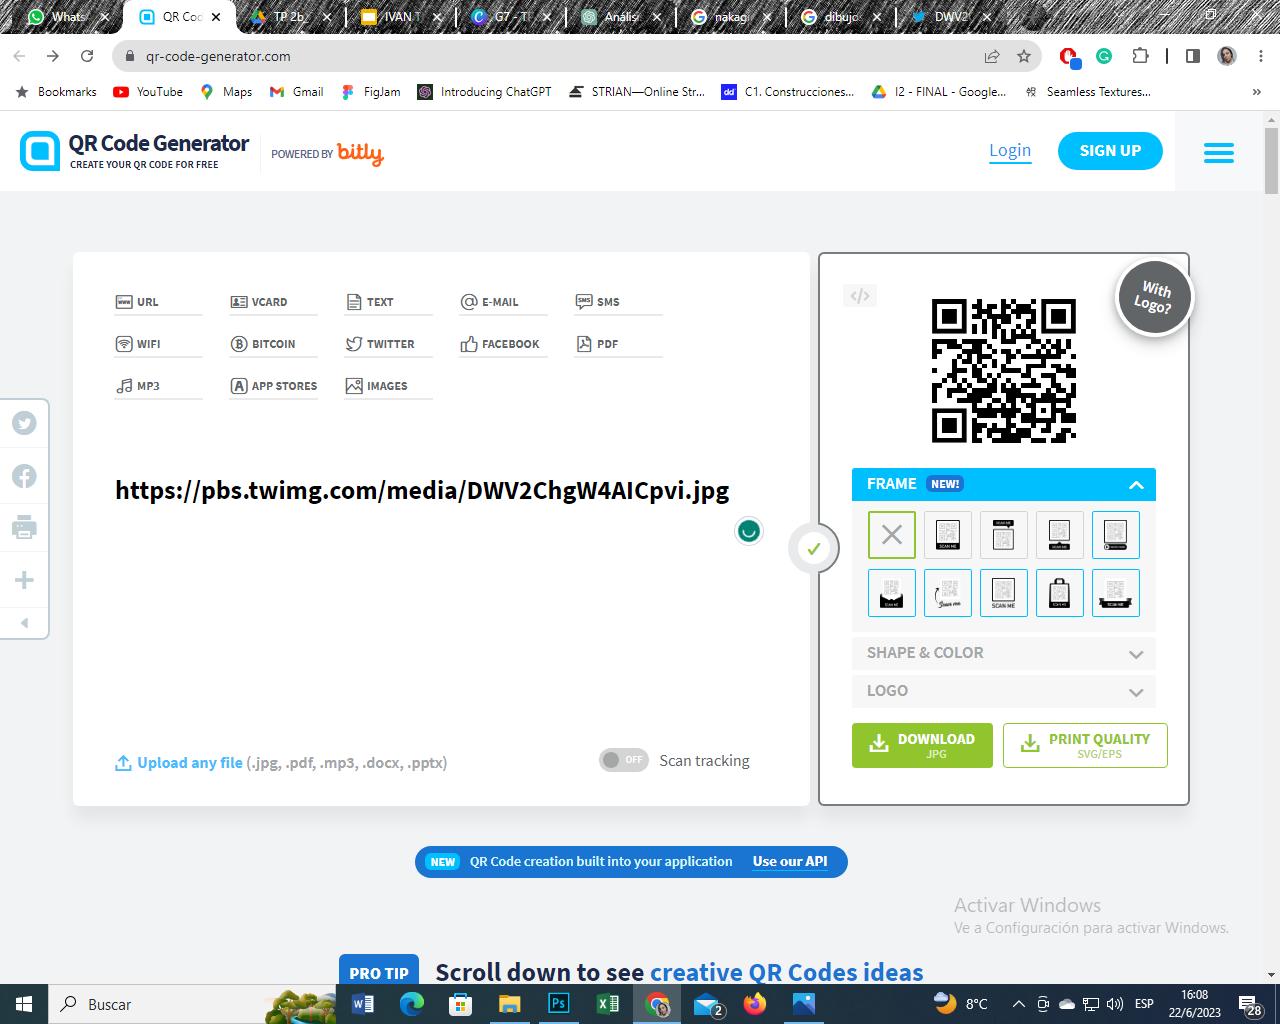Image resolution: width=1280 pixels, height=1024 pixels.
Task: Select the VCARD QR code type
Action: 273,302
